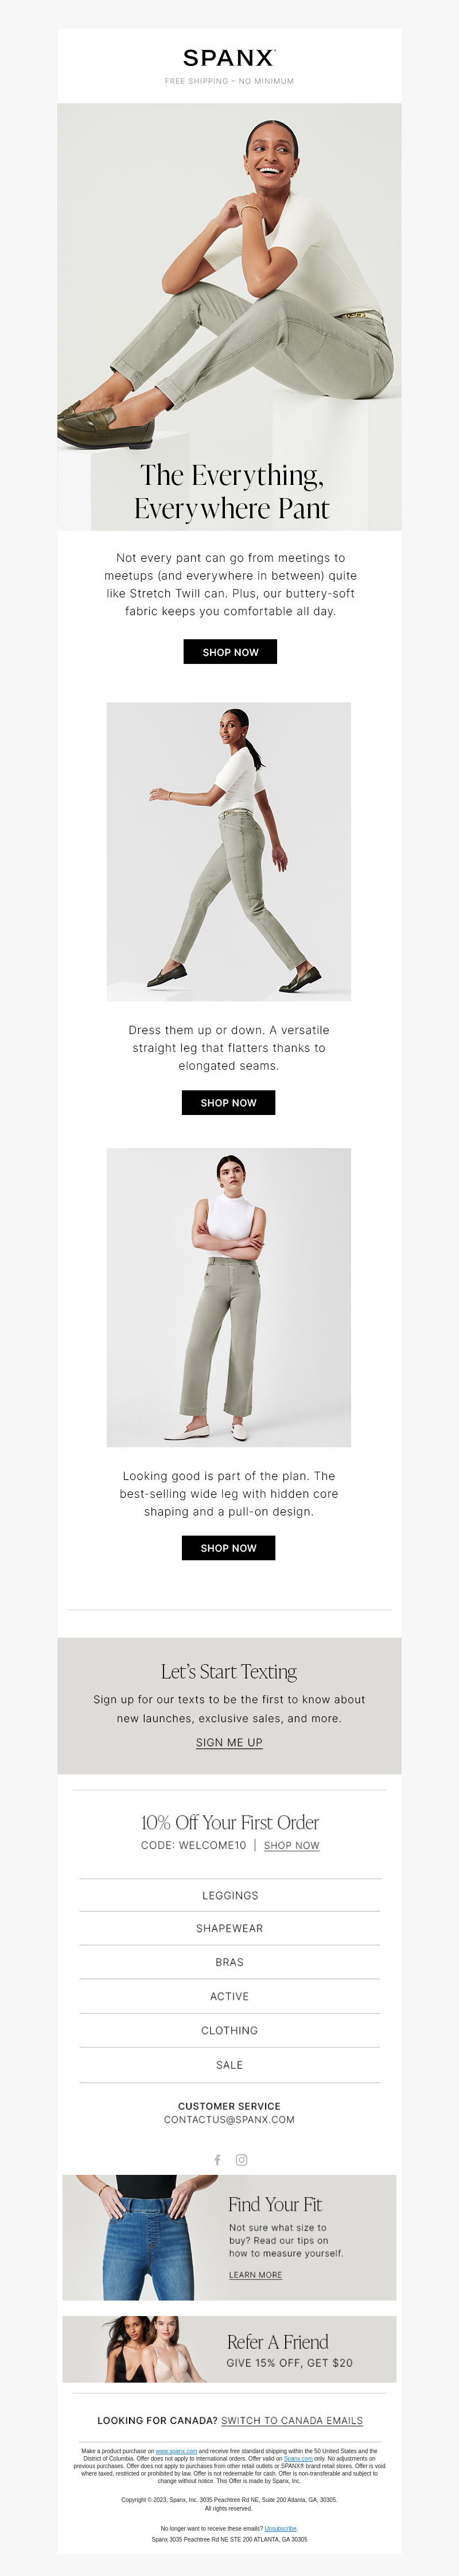Click the hero image of seated model

click(229, 316)
